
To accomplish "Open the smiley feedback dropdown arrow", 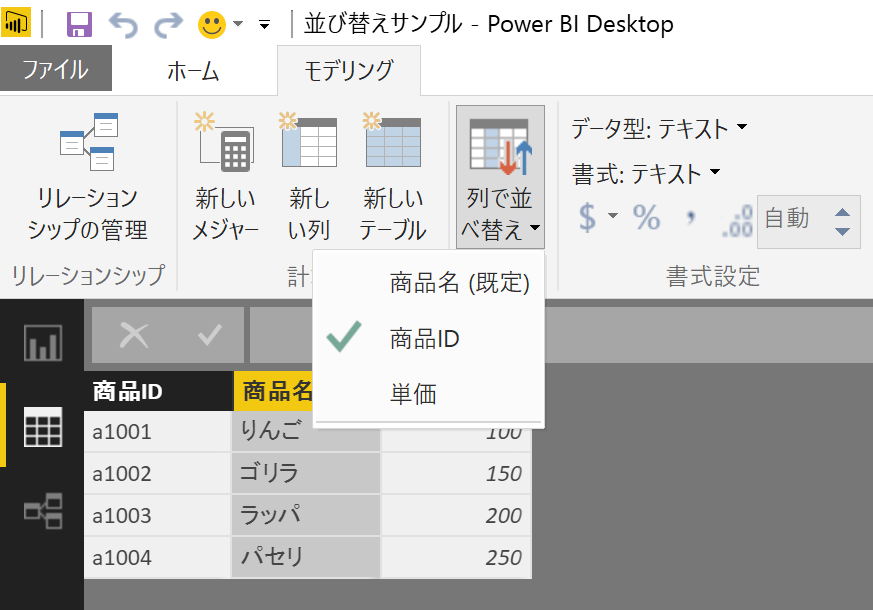I will [238, 24].
